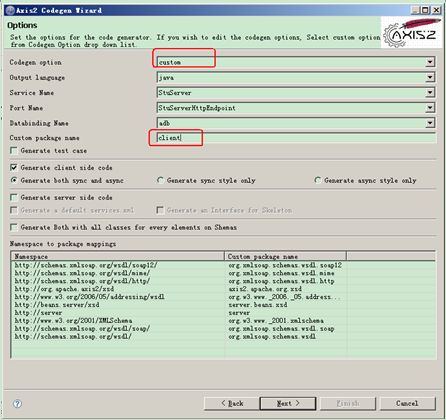Select the 2001/XMLSchema namespace row
The width and height of the screenshot is (446, 420).
pyautogui.click(x=223, y=320)
